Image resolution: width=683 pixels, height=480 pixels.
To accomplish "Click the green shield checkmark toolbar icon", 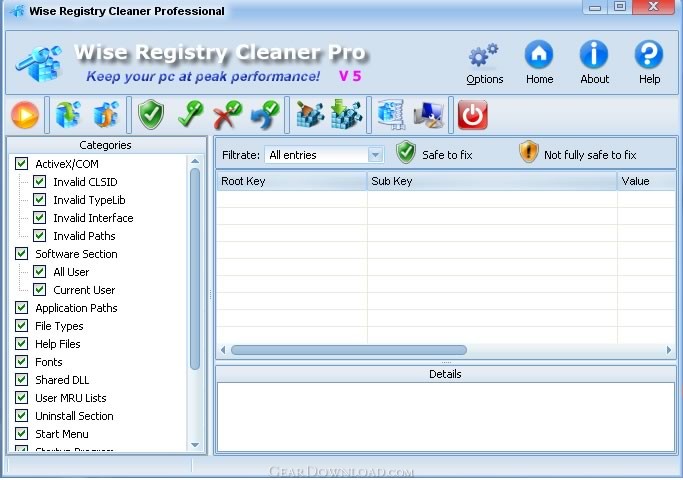I will 151,115.
